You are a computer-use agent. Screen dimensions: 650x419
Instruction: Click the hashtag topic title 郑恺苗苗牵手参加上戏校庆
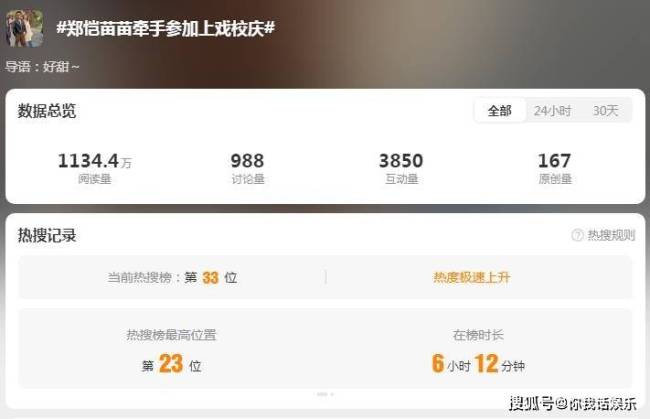[165, 29]
